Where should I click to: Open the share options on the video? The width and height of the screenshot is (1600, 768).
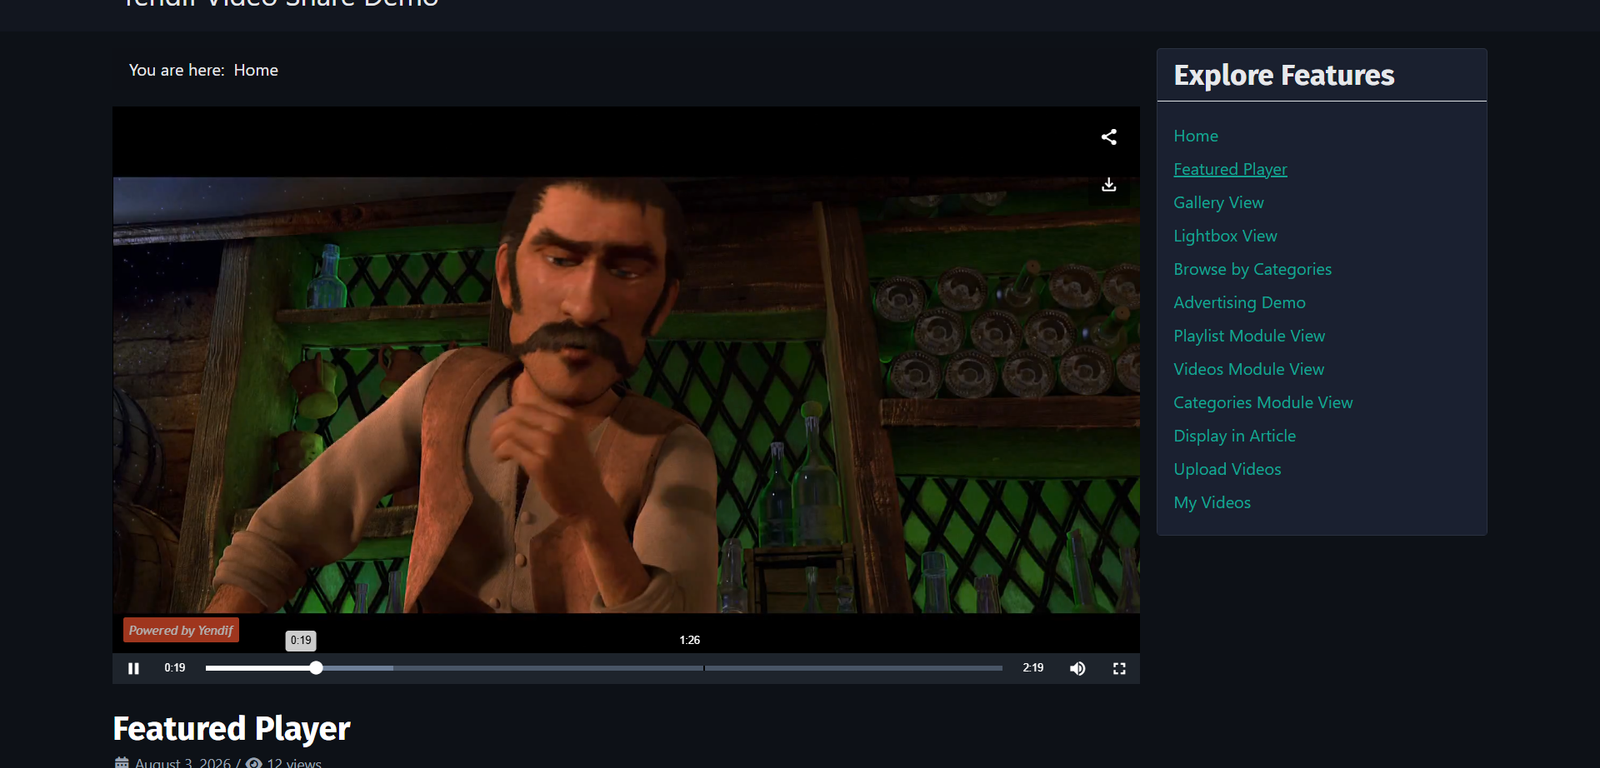tap(1108, 137)
